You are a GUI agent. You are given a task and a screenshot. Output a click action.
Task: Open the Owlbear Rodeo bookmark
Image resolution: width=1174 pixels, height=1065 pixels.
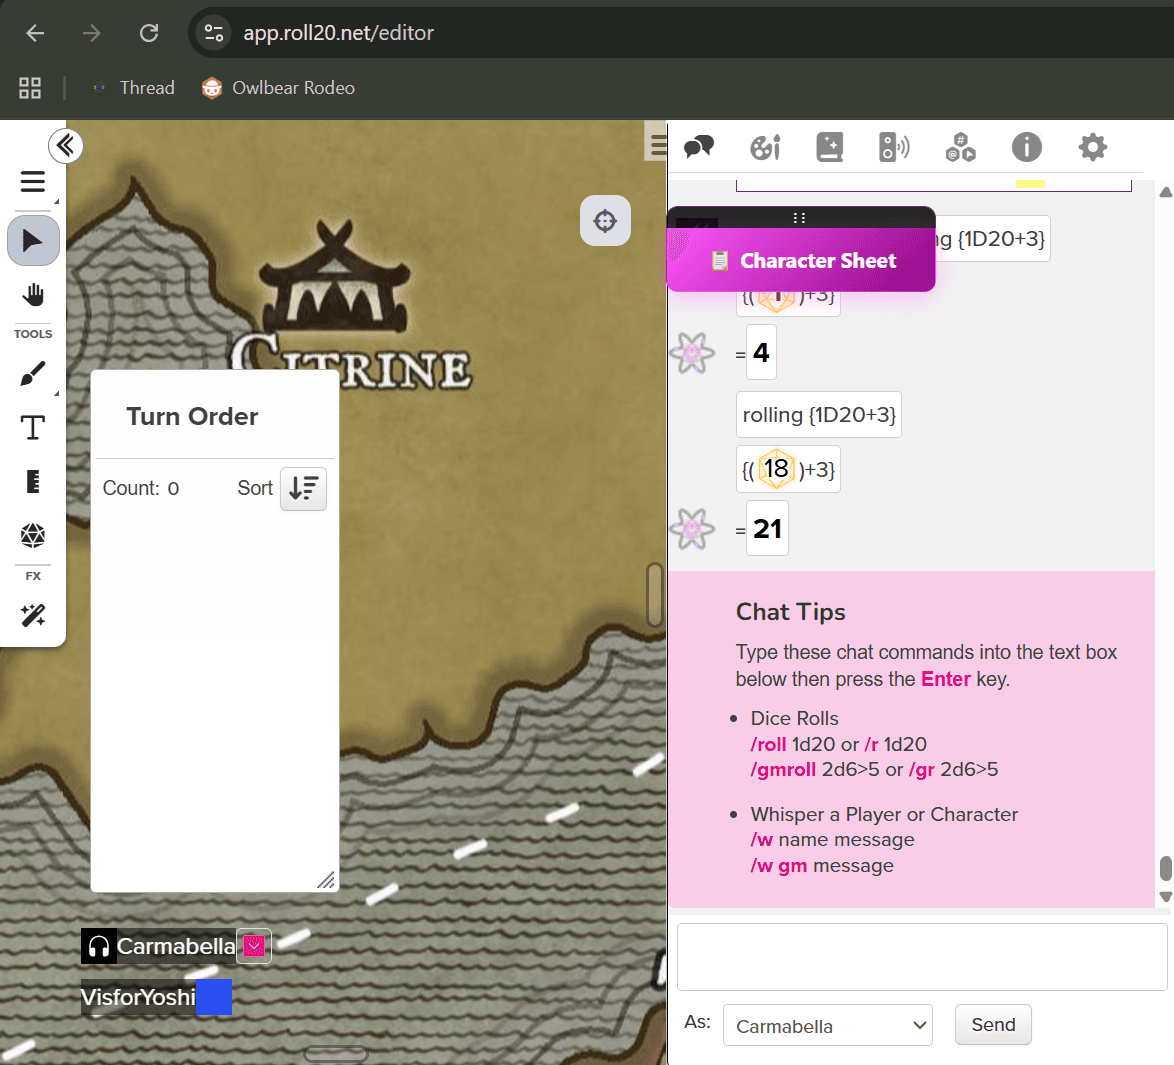tap(278, 88)
